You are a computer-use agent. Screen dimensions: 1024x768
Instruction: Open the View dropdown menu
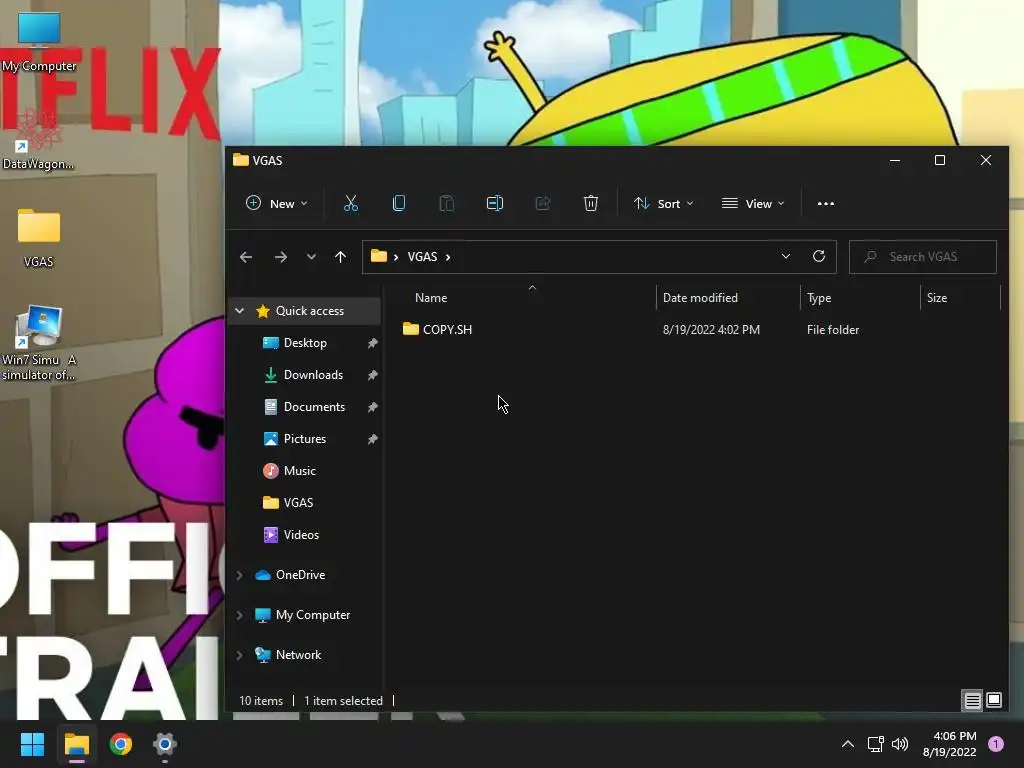tap(753, 204)
